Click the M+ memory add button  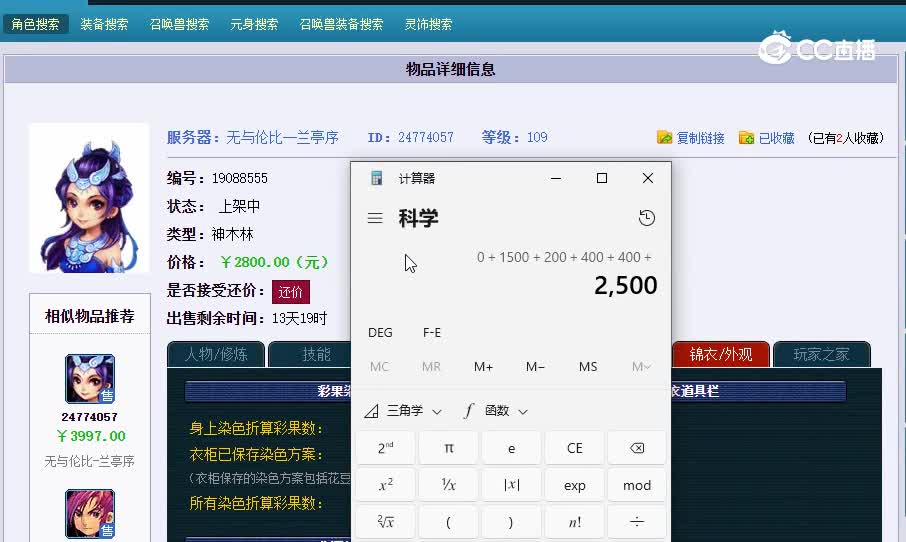(483, 366)
